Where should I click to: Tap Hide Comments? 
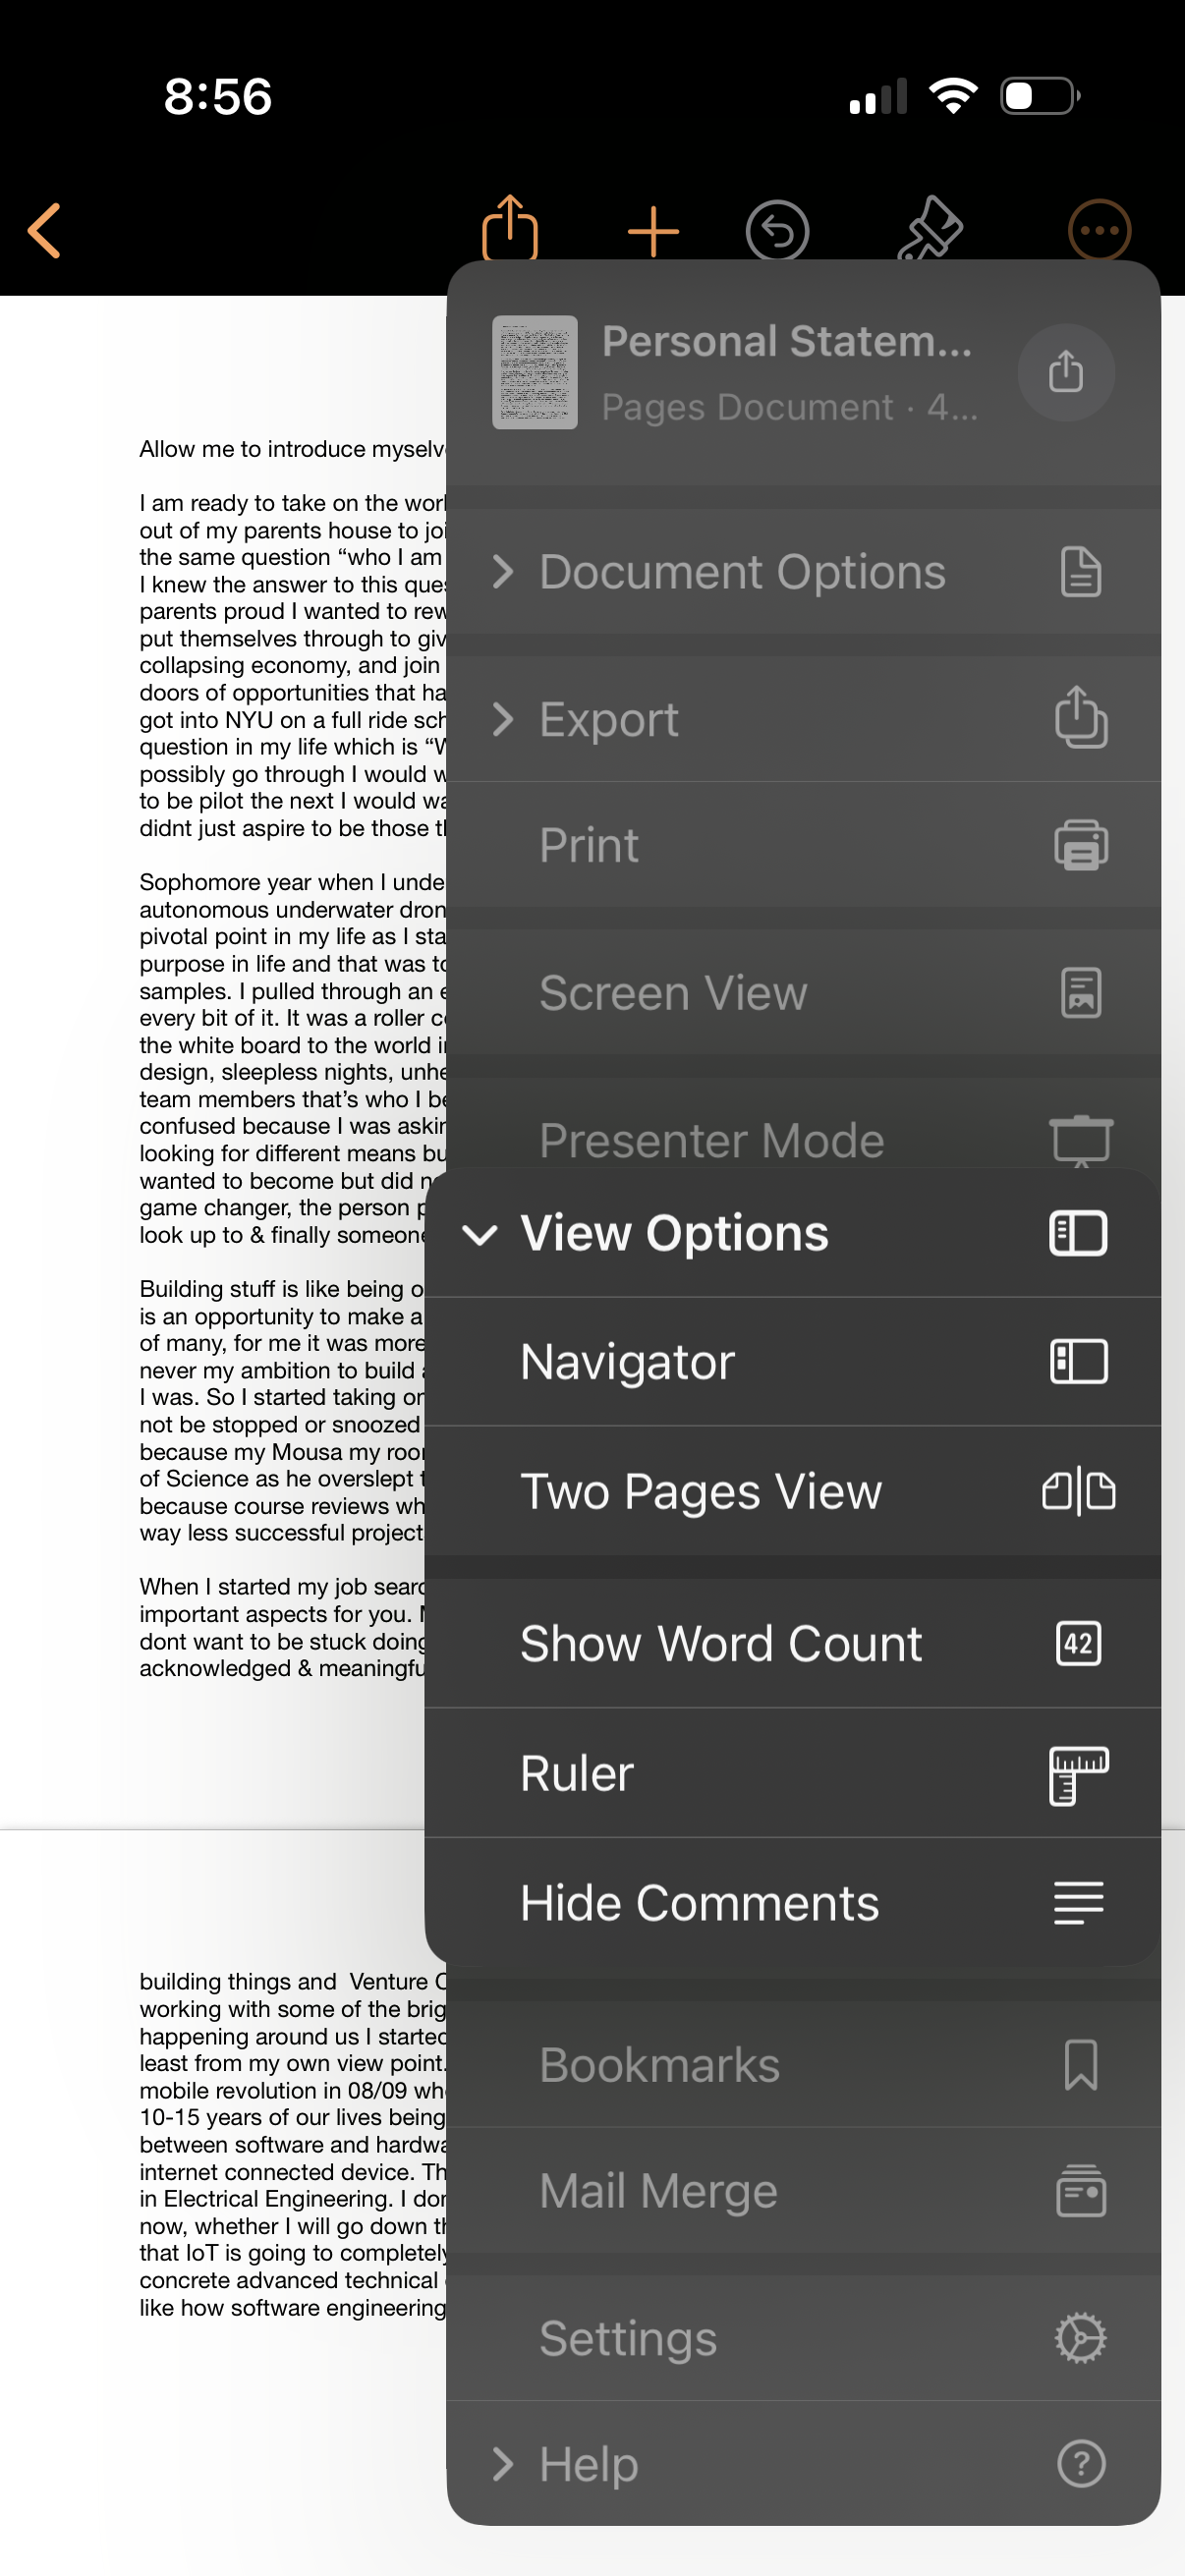(793, 1902)
